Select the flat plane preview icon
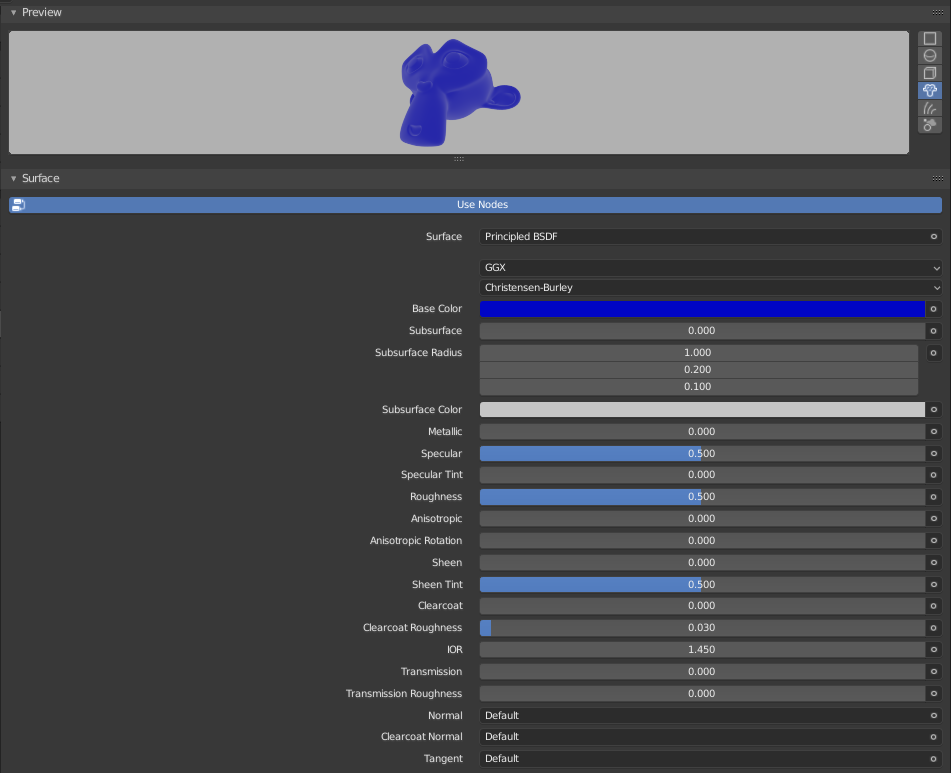The width and height of the screenshot is (951, 773). (x=929, y=39)
